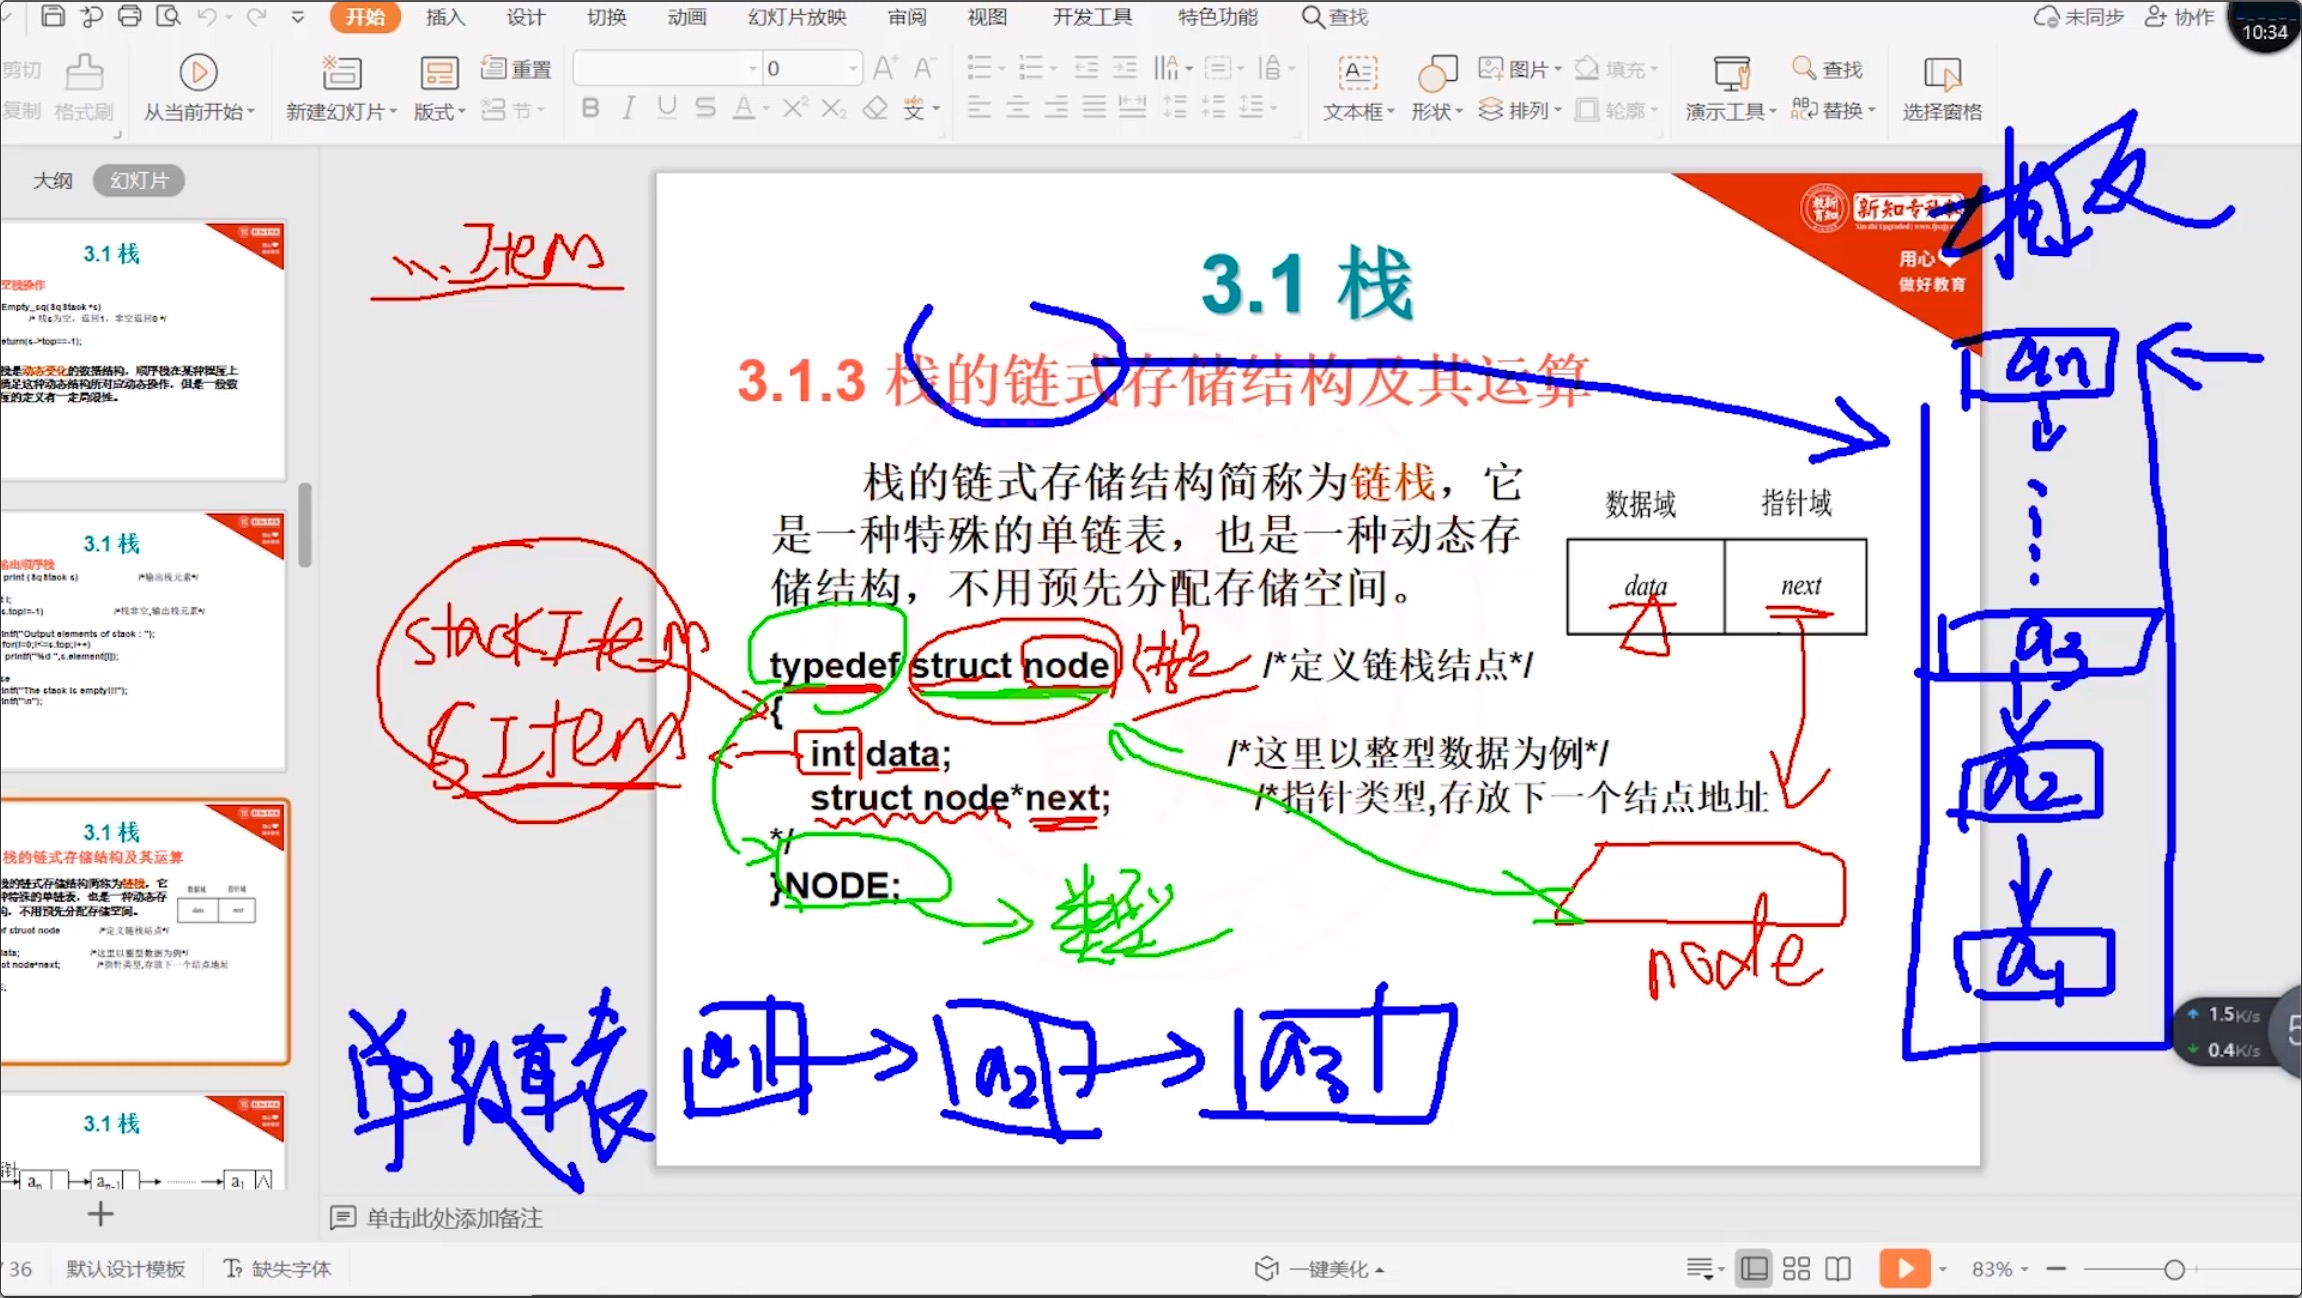The image size is (2302, 1298).
Task: Click the Print icon in quick access bar
Action: click(129, 16)
